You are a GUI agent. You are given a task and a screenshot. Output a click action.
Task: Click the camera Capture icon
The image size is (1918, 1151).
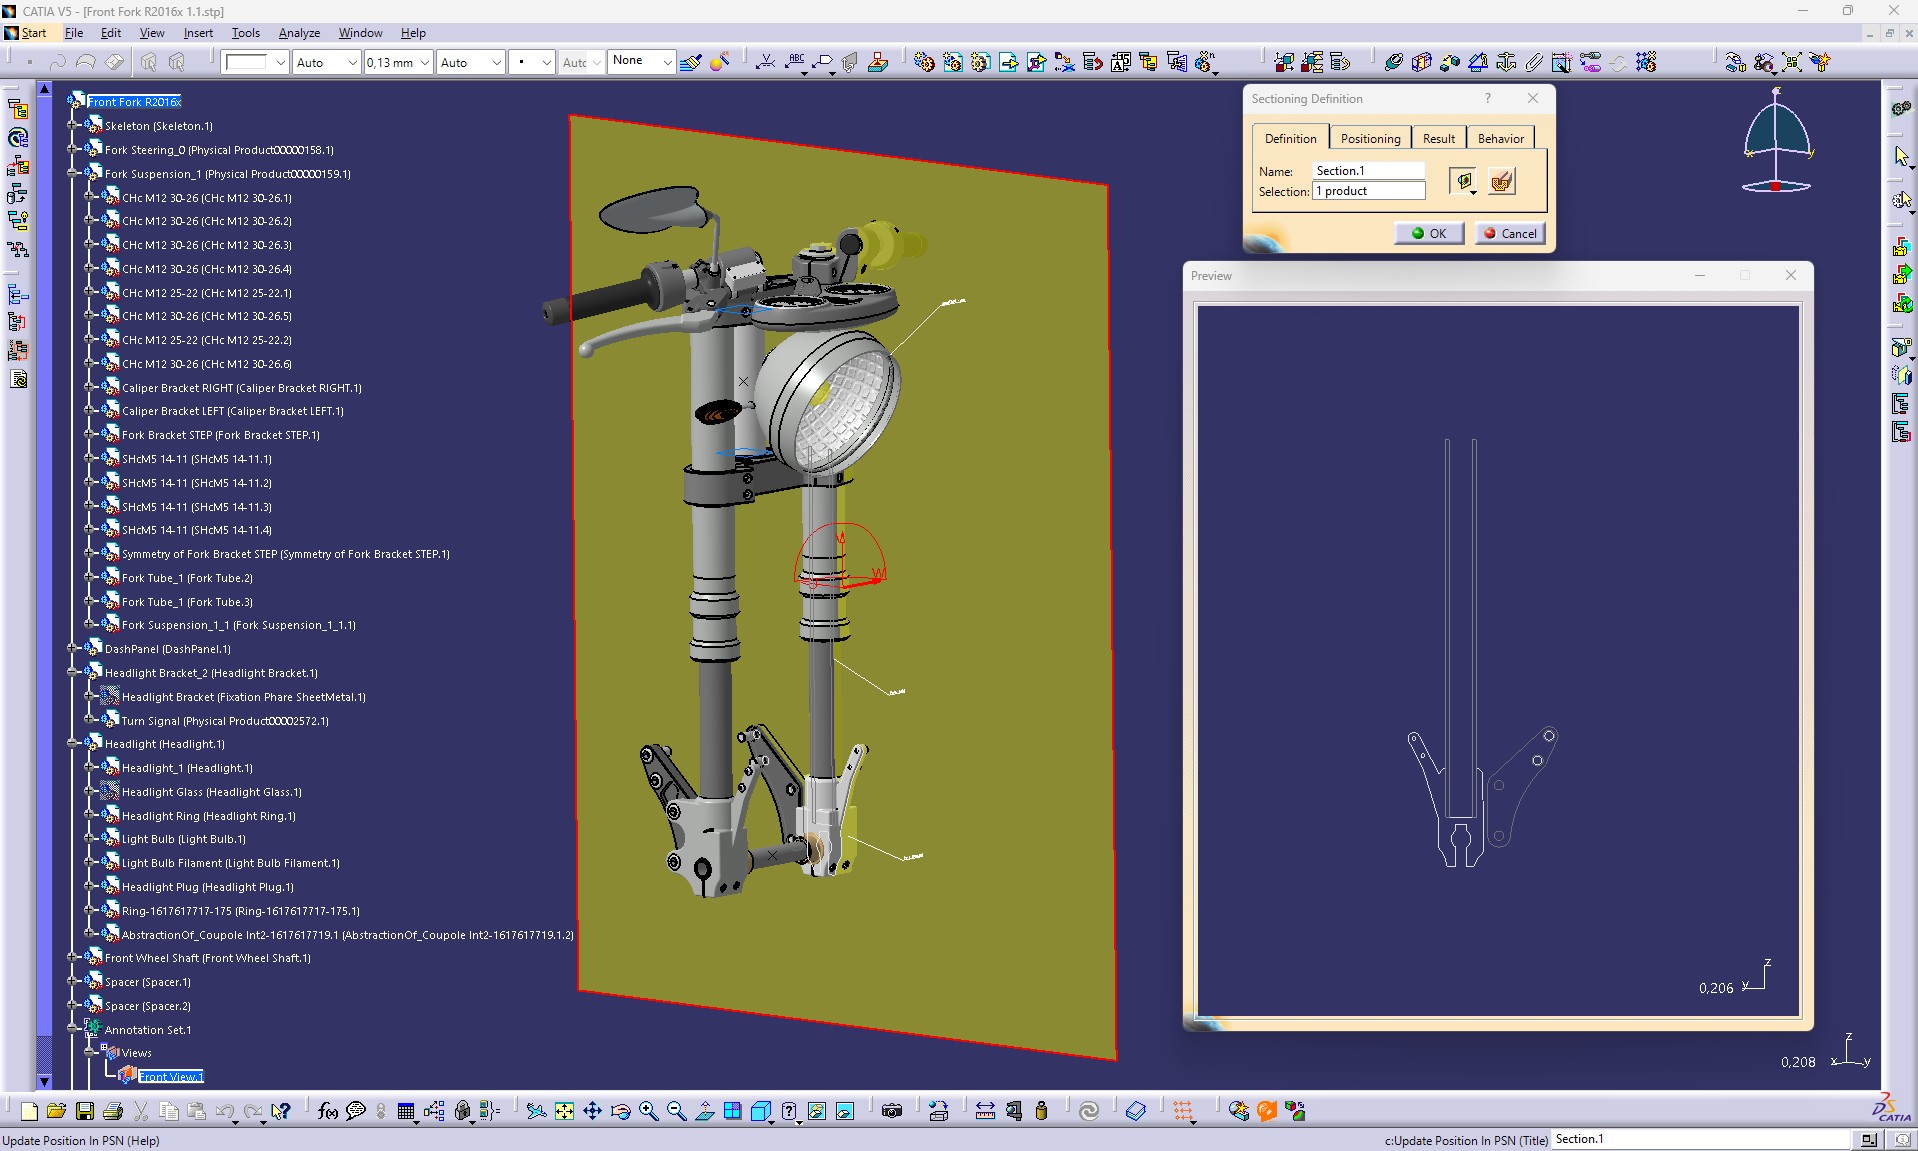(x=892, y=1111)
